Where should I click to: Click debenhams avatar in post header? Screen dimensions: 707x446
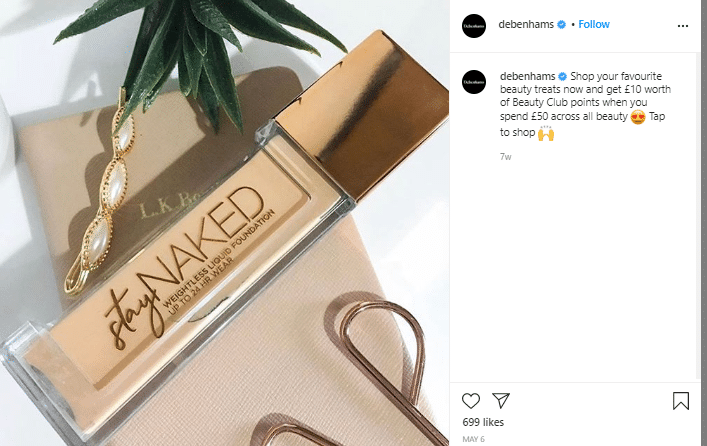[474, 26]
